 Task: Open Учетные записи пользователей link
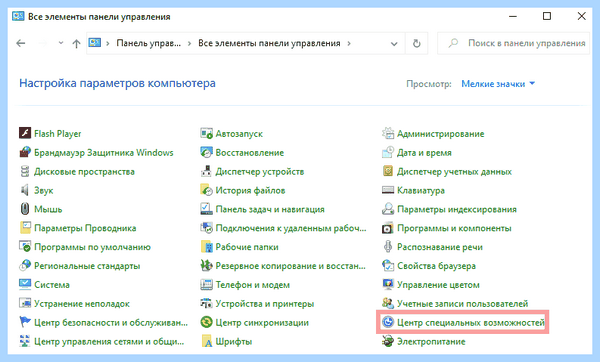pos(463,303)
